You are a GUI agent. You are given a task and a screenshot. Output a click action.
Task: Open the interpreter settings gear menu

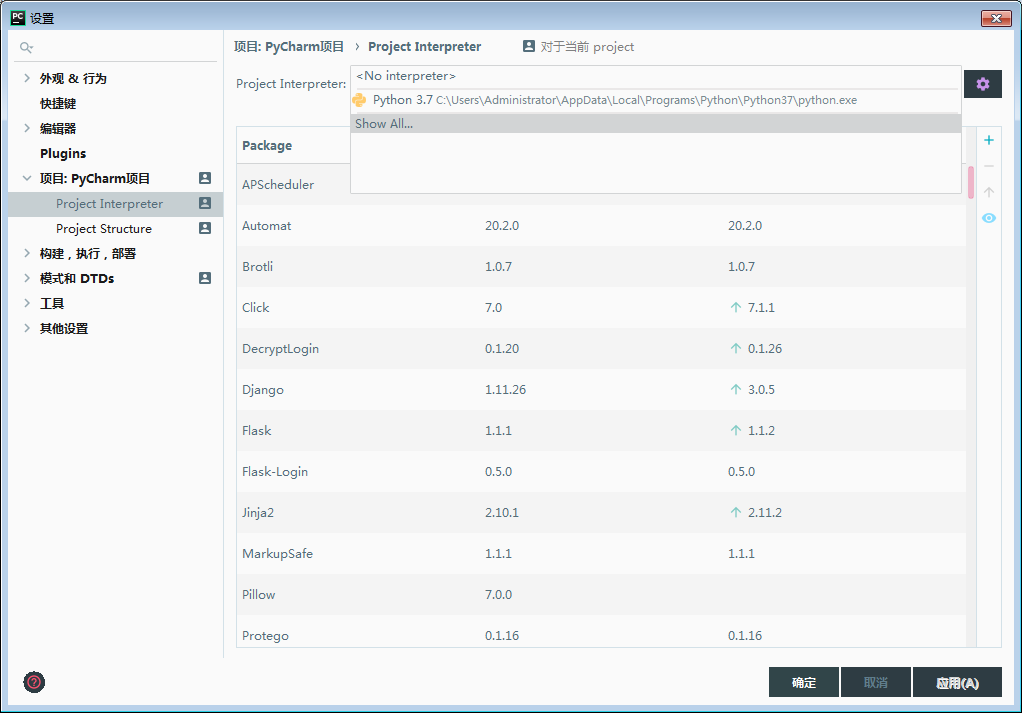coord(982,84)
